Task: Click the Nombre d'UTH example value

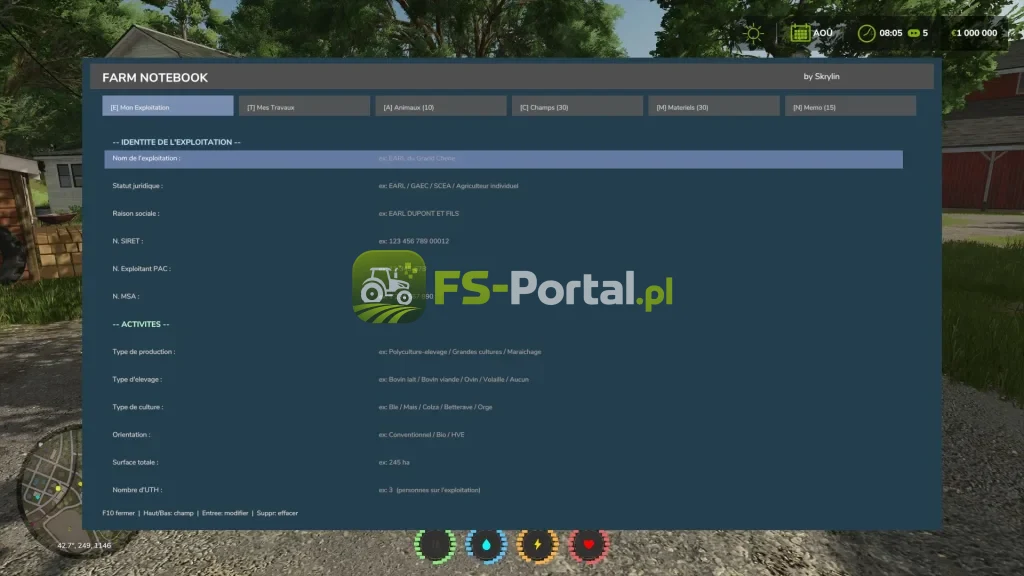Action: (429, 490)
